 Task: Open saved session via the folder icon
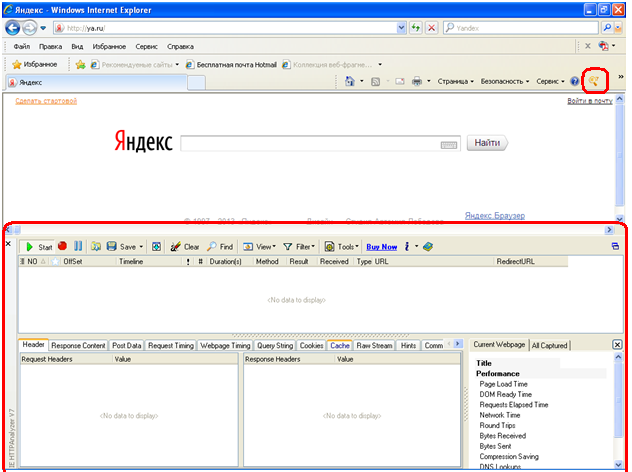click(x=96, y=246)
